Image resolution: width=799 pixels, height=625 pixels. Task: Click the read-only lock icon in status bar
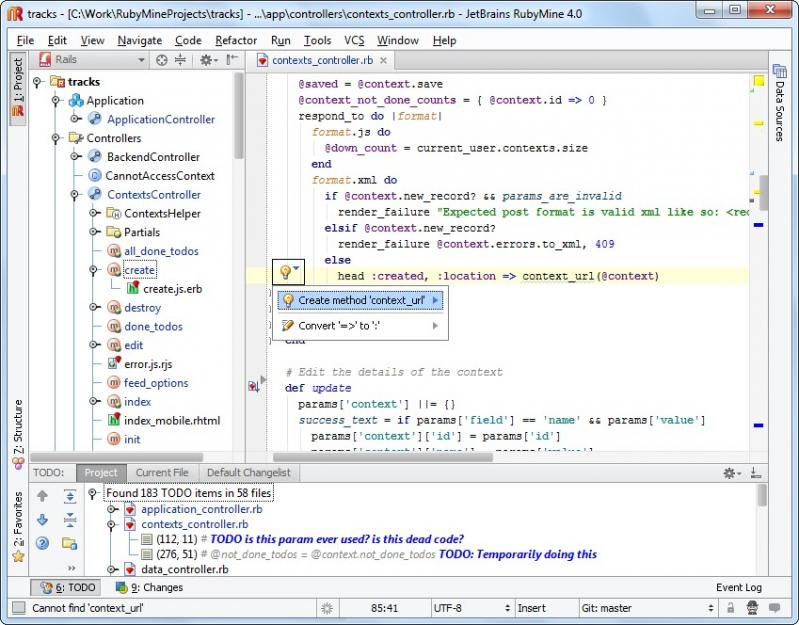pyautogui.click(x=730, y=608)
